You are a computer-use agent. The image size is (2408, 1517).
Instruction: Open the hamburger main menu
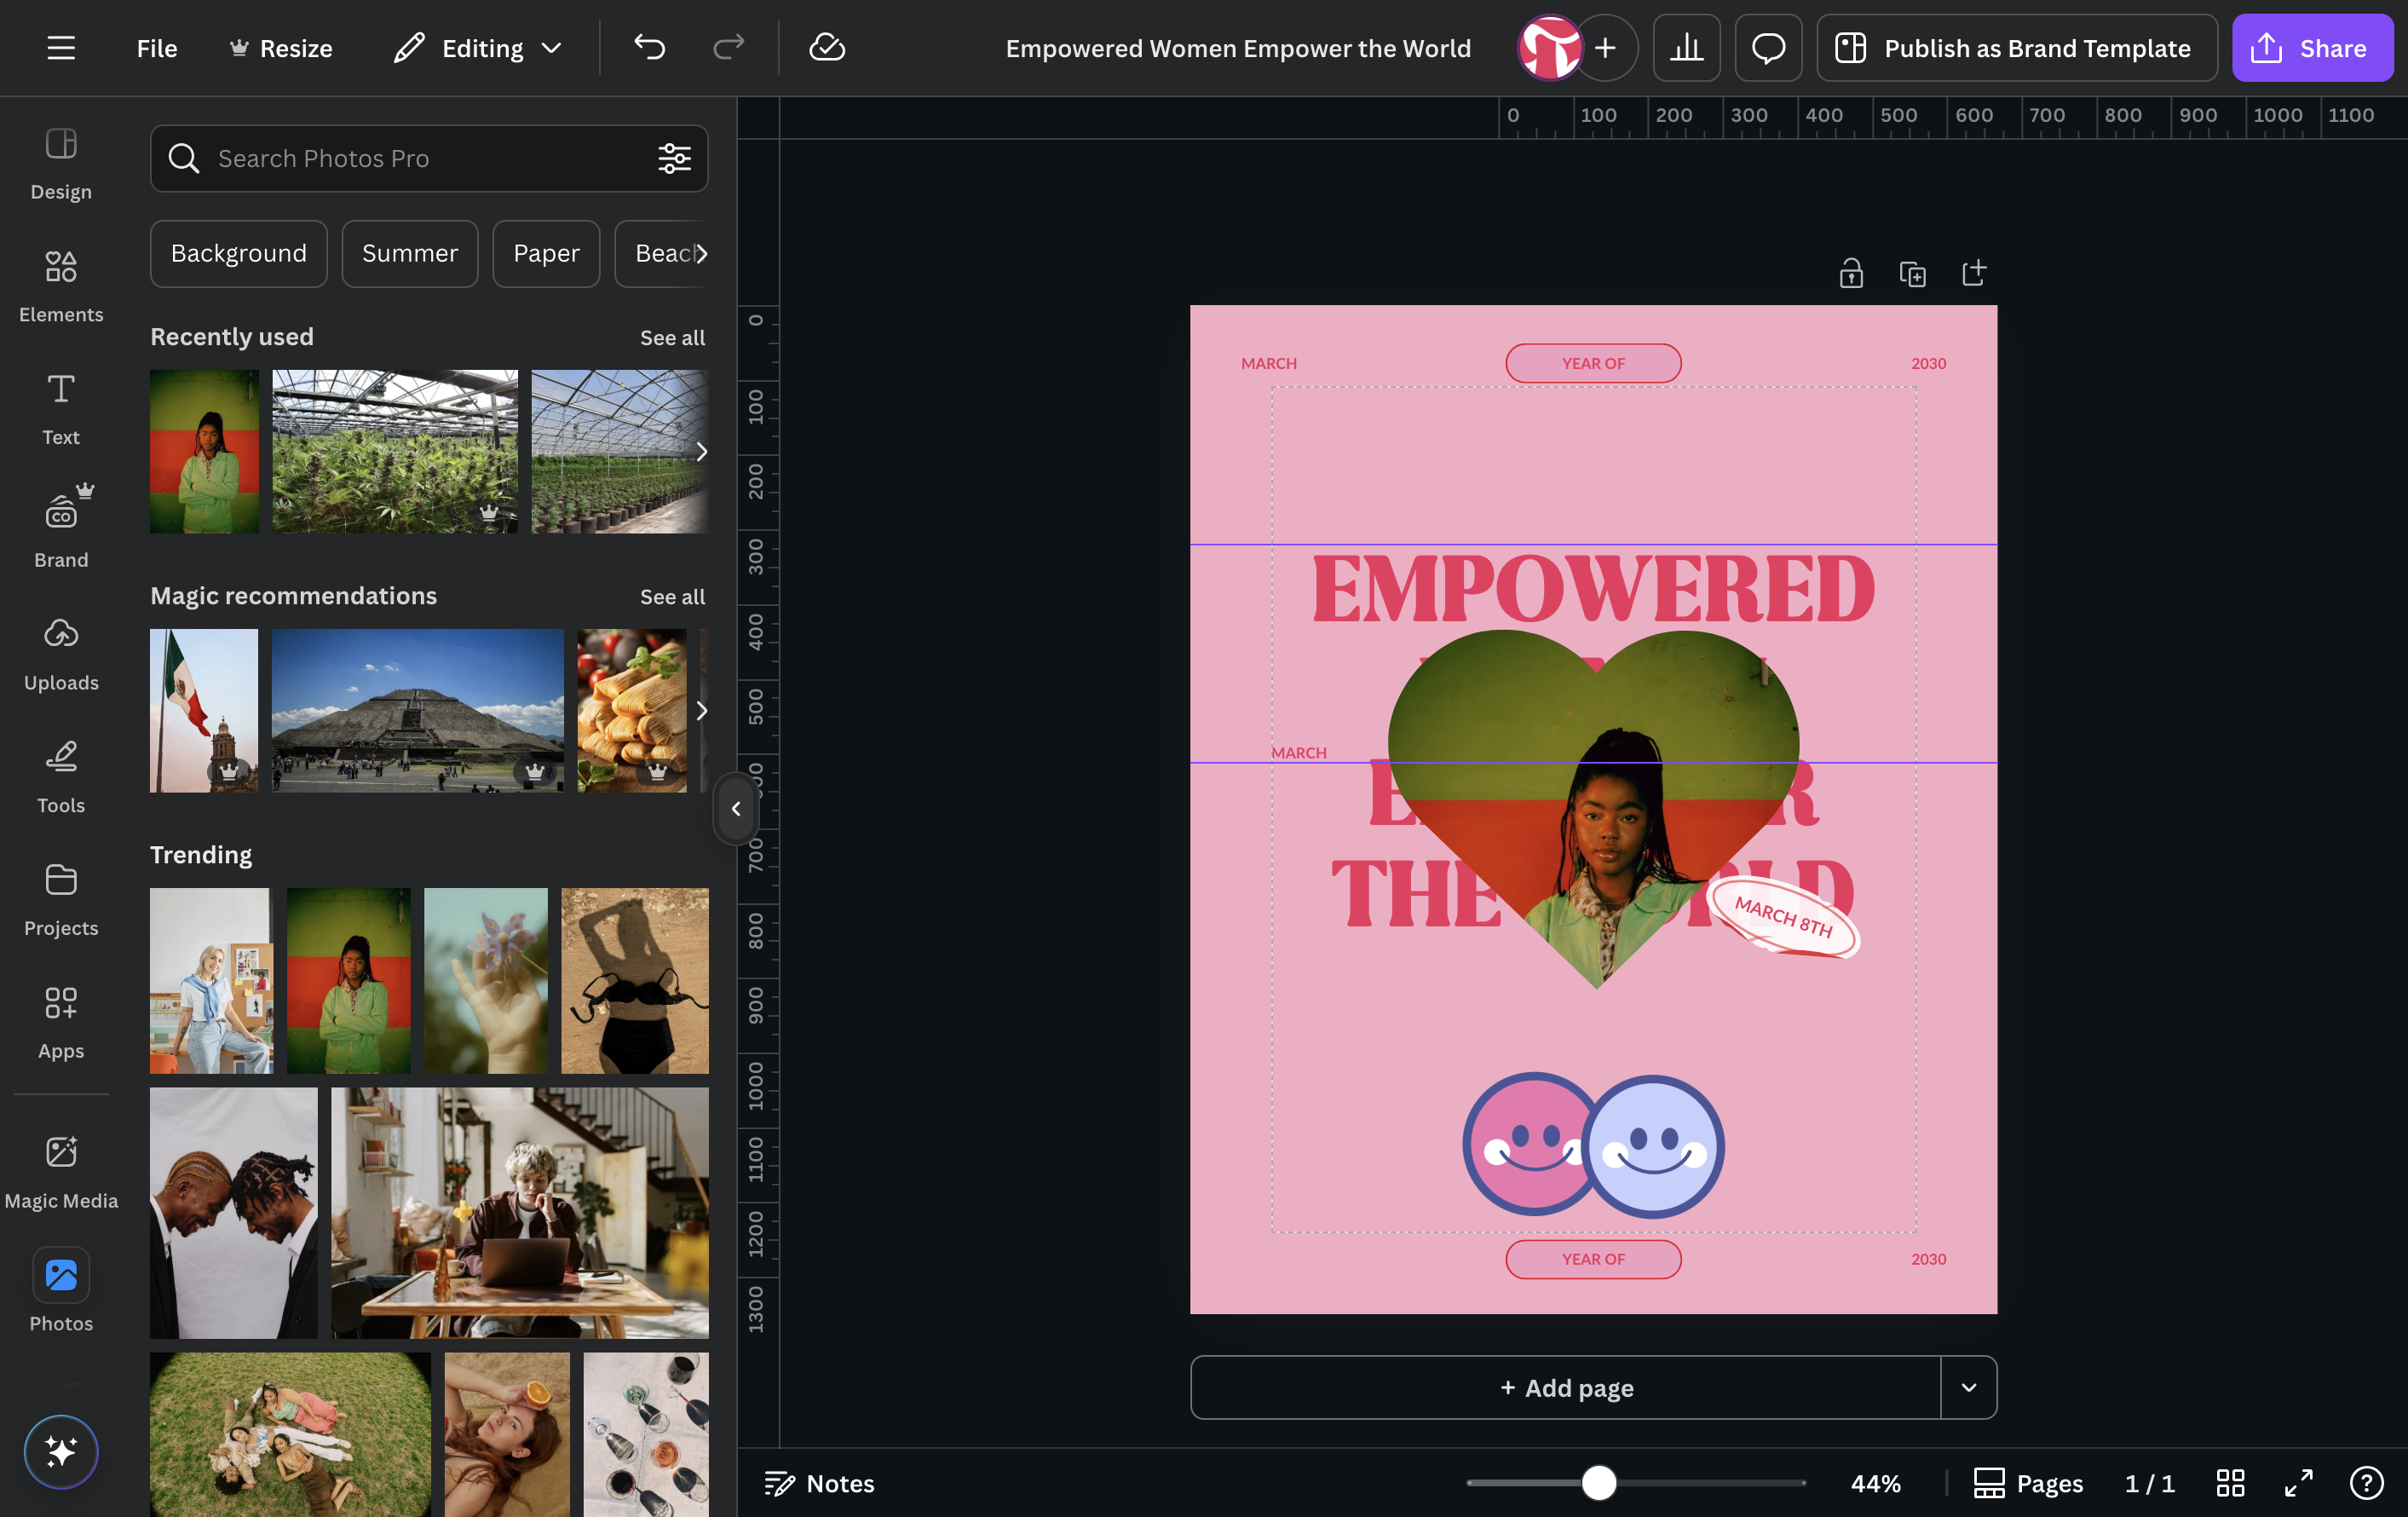(x=61, y=48)
